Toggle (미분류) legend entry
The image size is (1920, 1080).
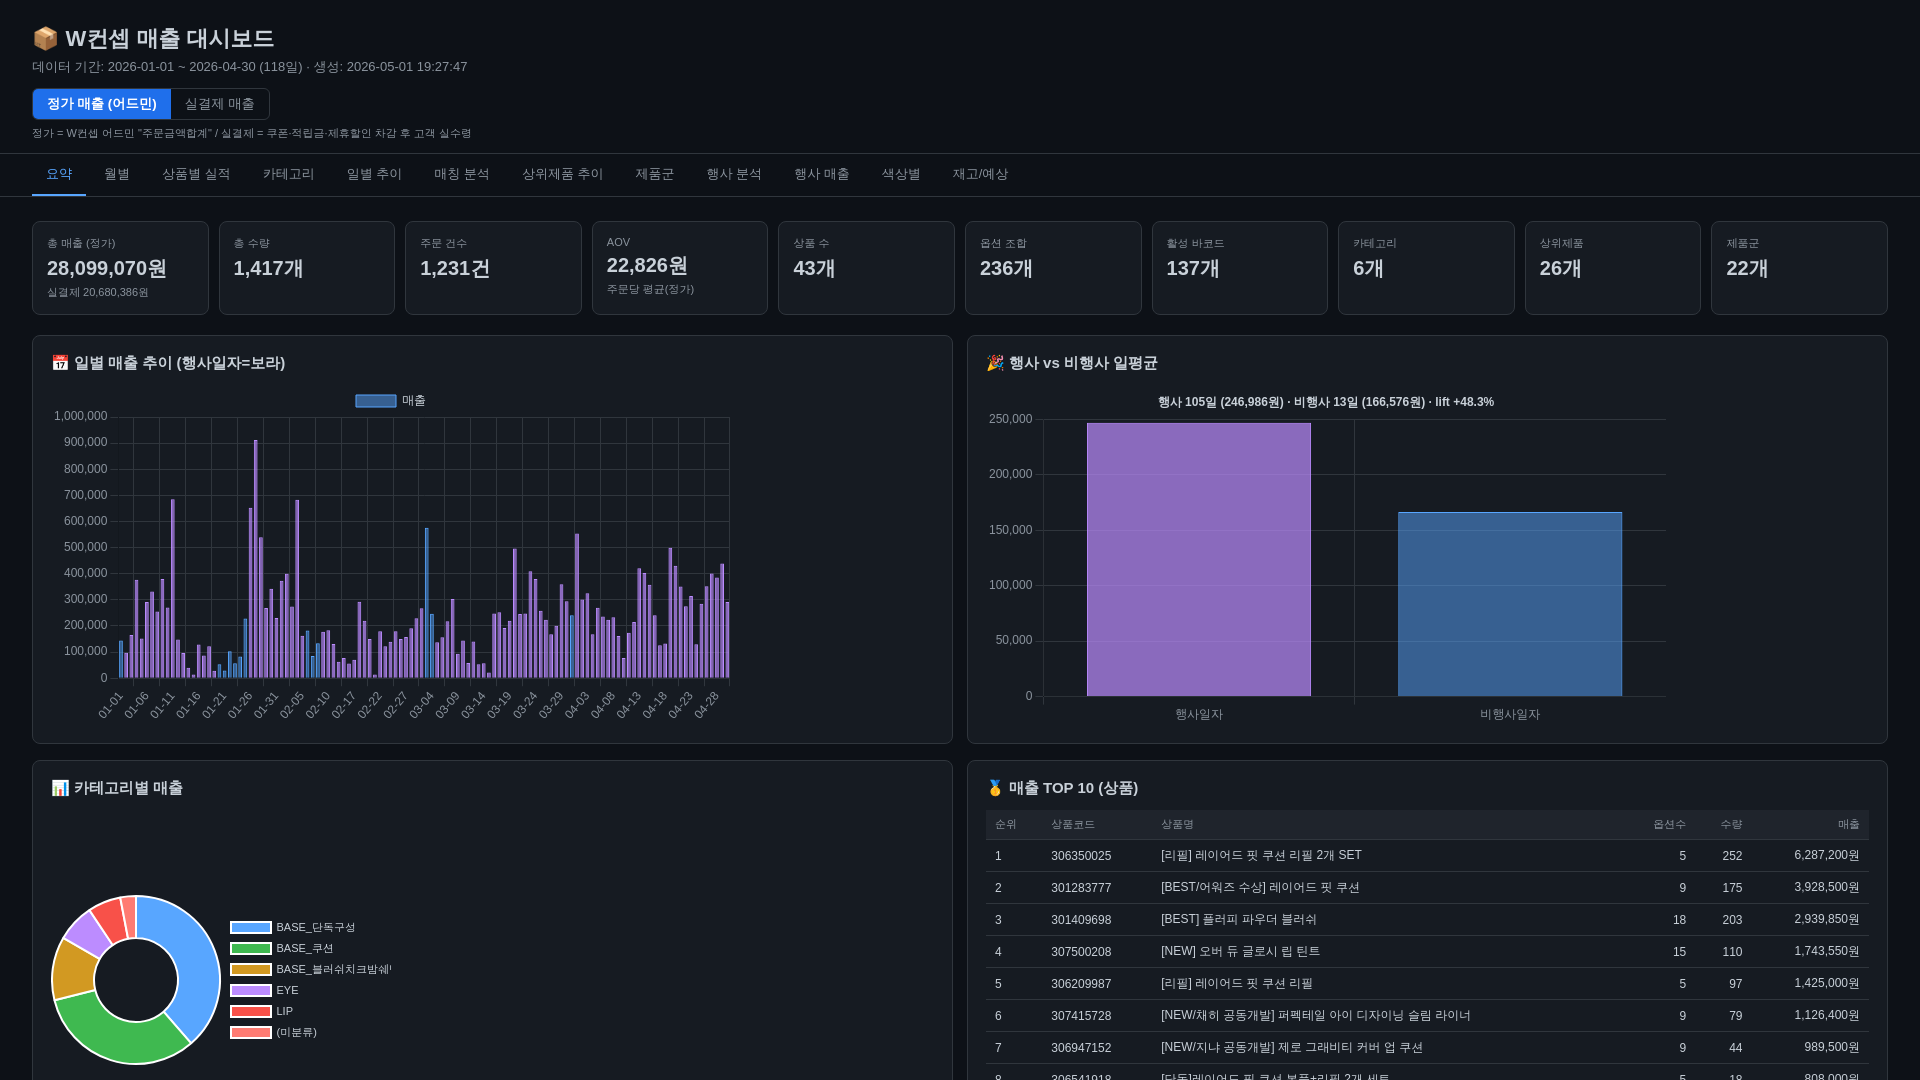coord(274,1033)
